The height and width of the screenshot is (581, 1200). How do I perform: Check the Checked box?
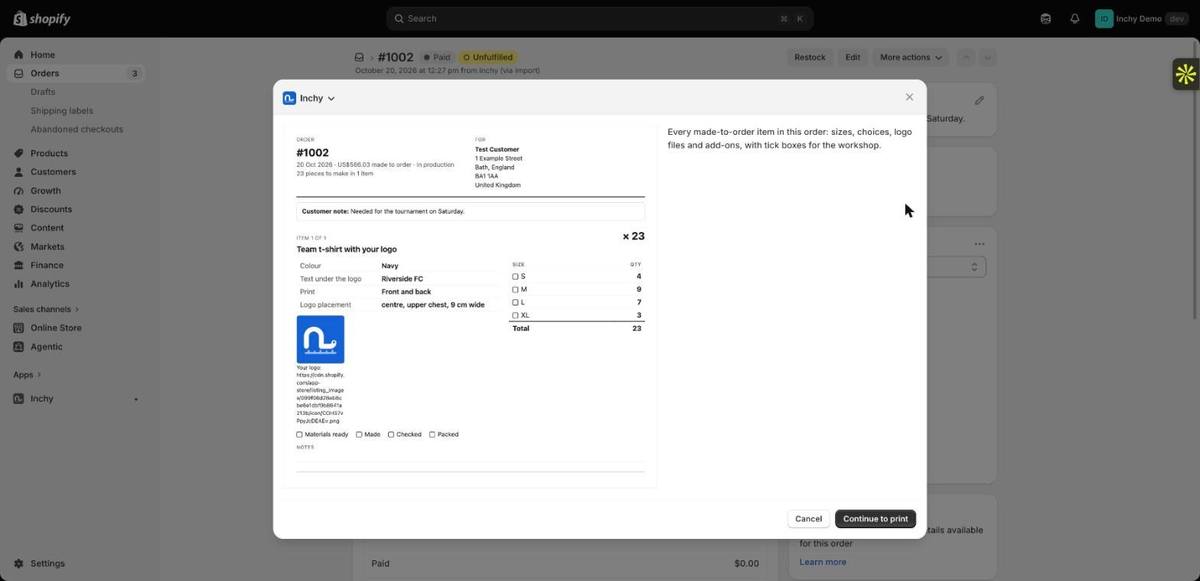tap(391, 434)
